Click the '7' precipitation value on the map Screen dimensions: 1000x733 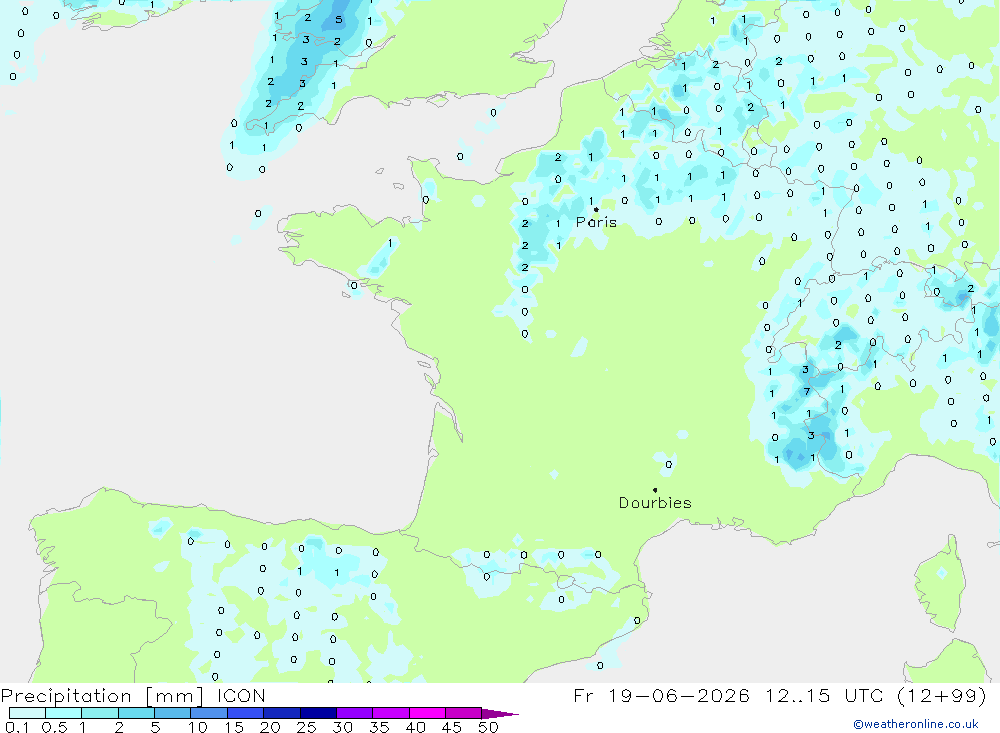[807, 392]
